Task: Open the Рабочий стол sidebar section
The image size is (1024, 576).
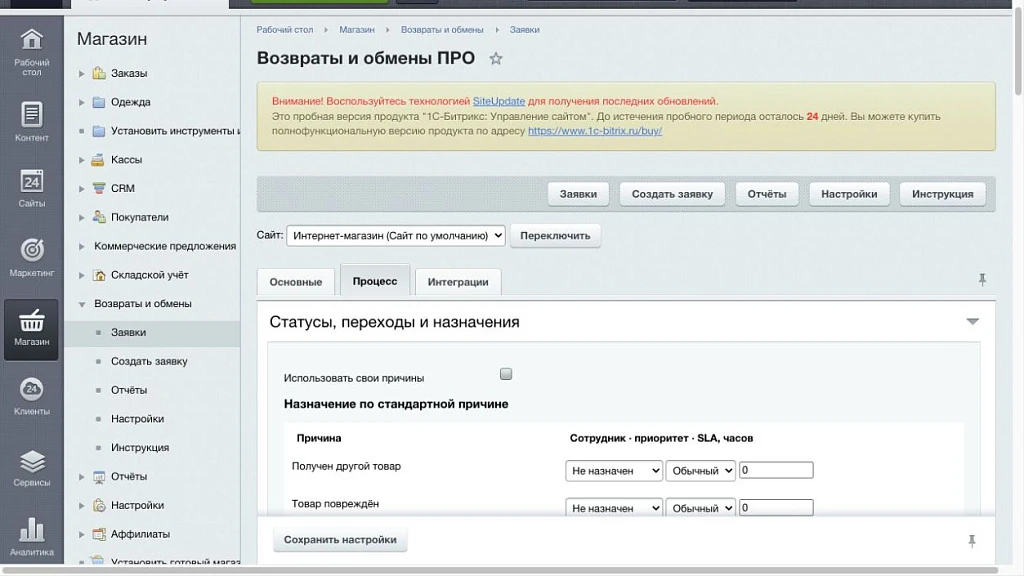Action: coord(31,52)
